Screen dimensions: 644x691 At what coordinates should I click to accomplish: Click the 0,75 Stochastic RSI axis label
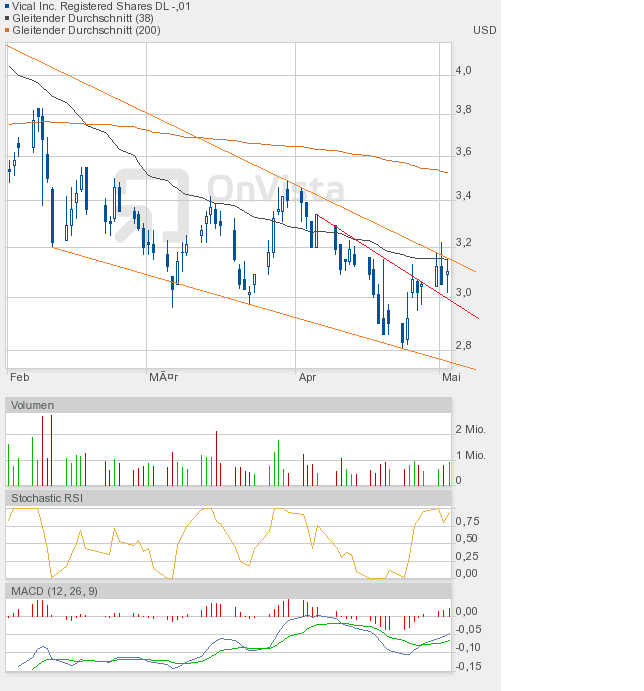[466, 521]
